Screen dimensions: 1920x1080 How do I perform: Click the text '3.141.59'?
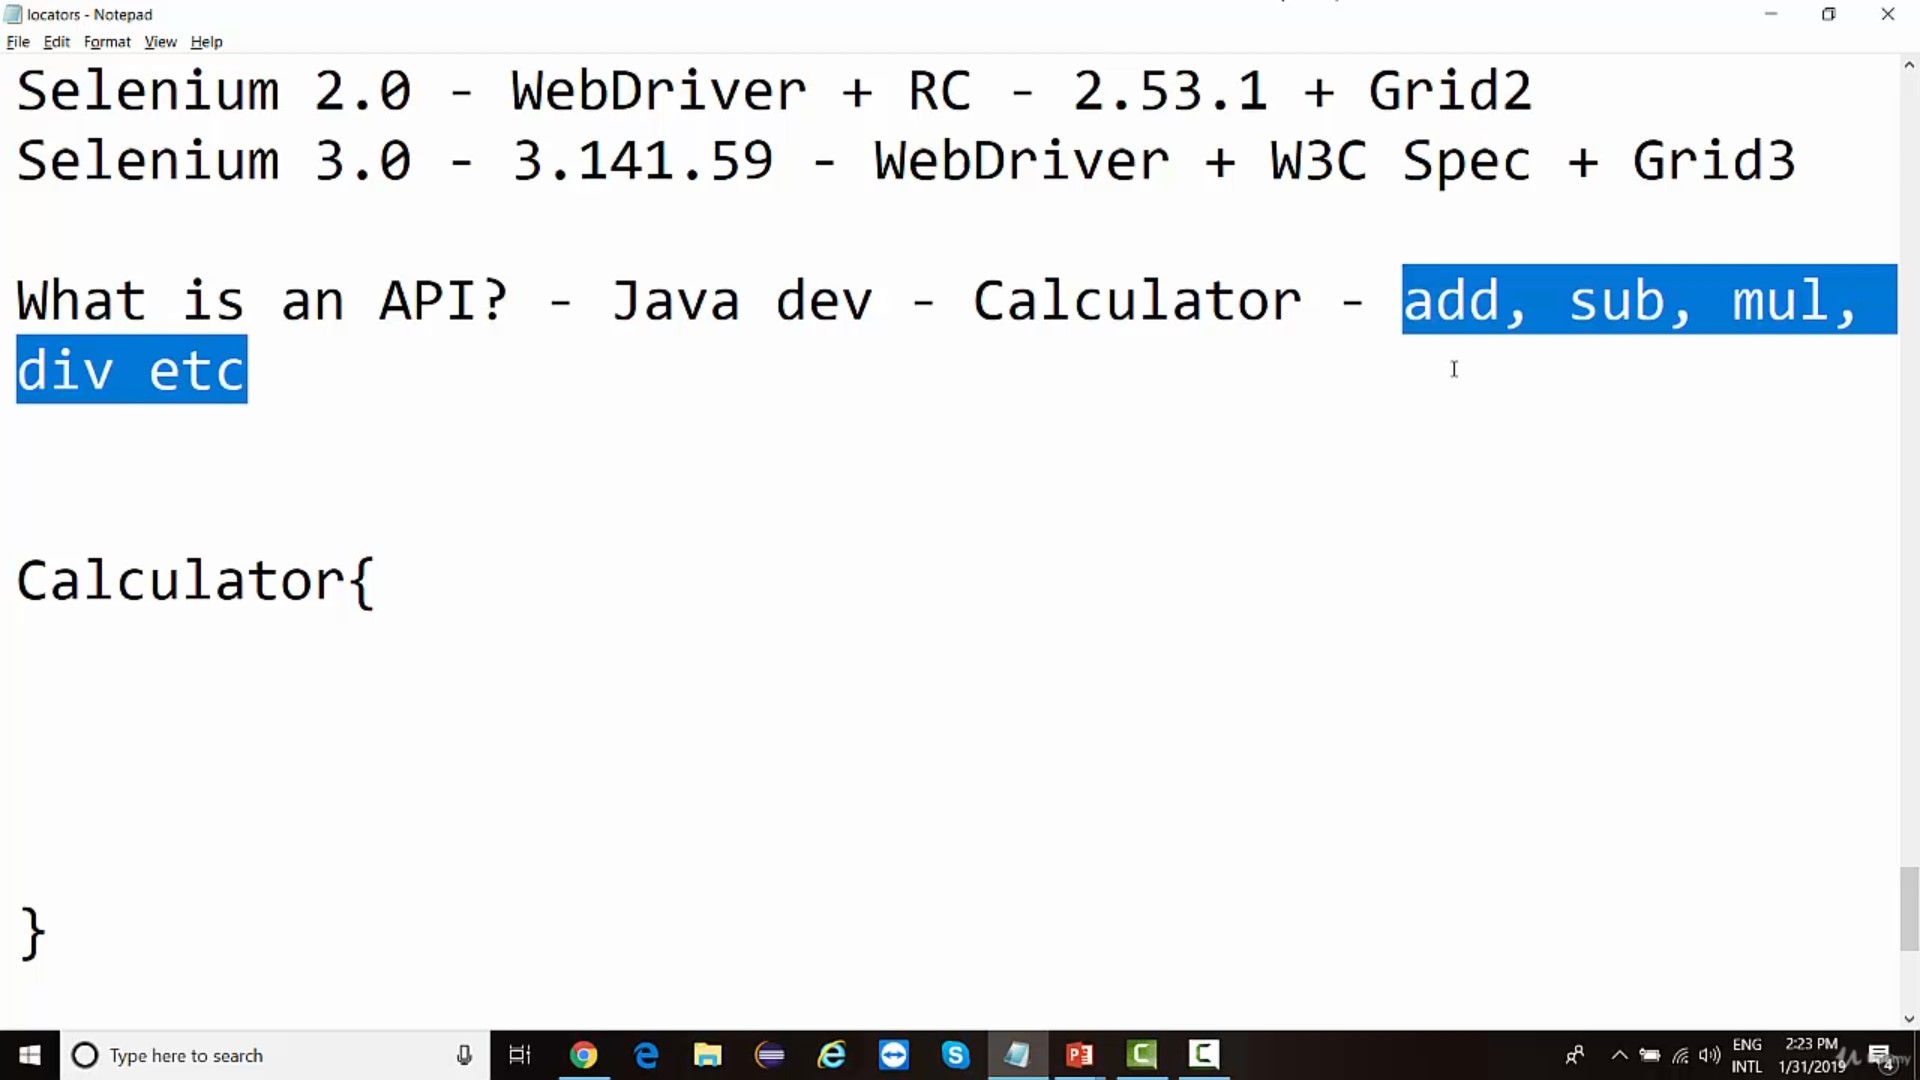643,161
